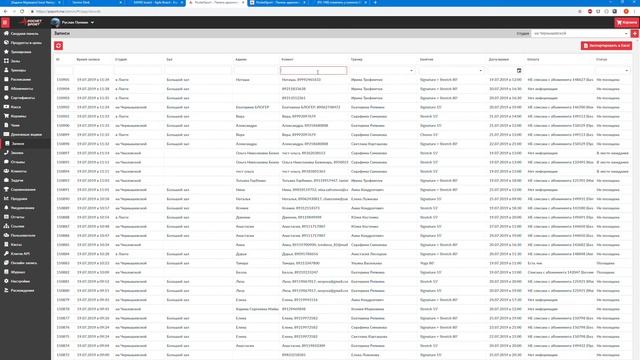This screenshot has width=640, height=360.
Task: Open the Отчеты table sidebar item
Action: 25,217
